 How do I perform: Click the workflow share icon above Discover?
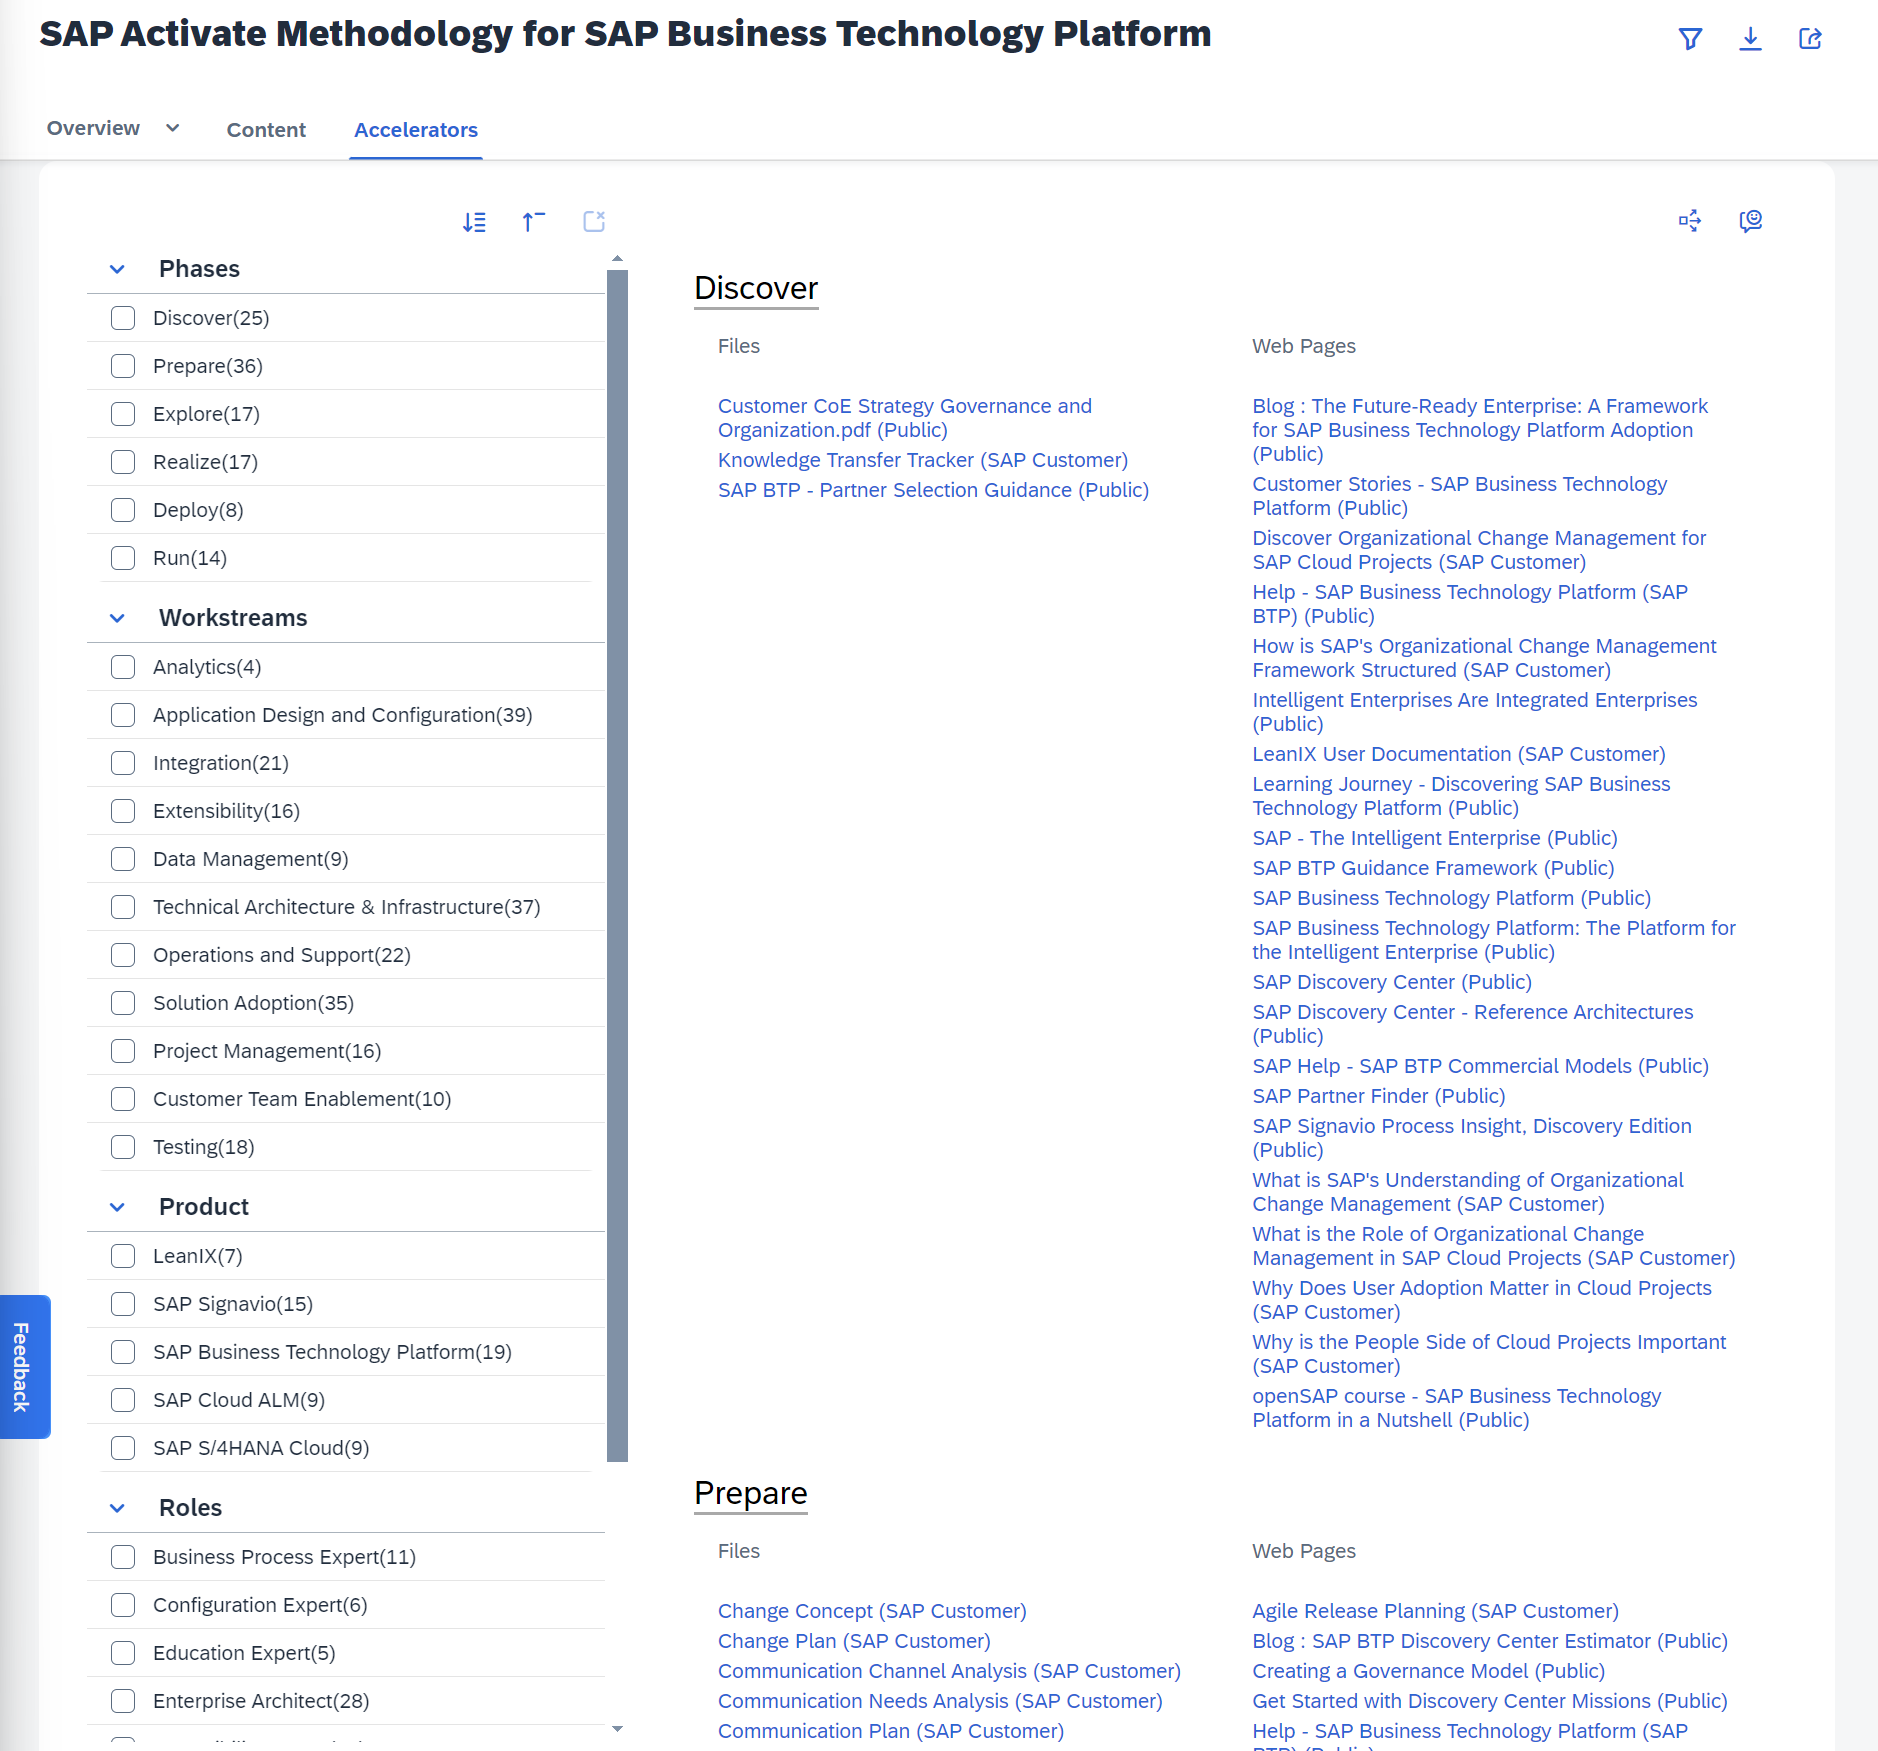point(1690,221)
